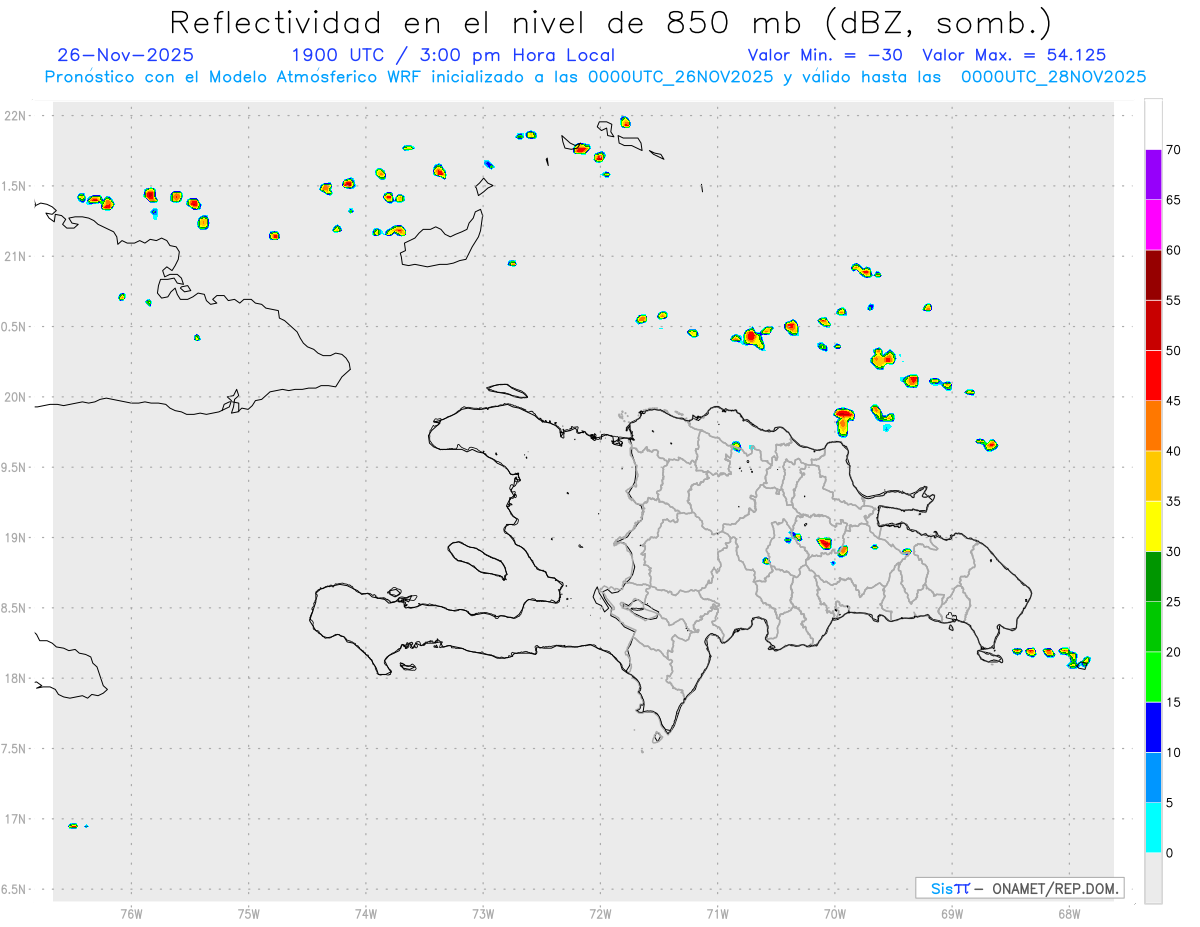The height and width of the screenshot is (927, 1200).
Task: Click the '70W' longitude label
Action: click(x=835, y=913)
